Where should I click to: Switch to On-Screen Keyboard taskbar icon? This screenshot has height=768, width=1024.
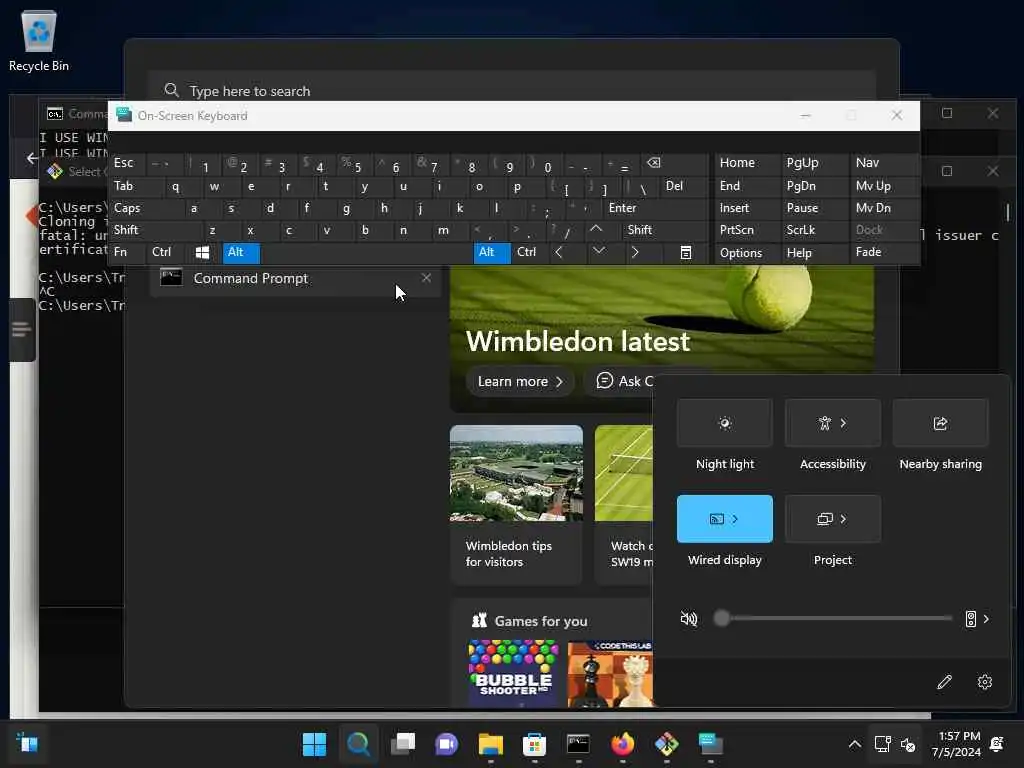[711, 744]
